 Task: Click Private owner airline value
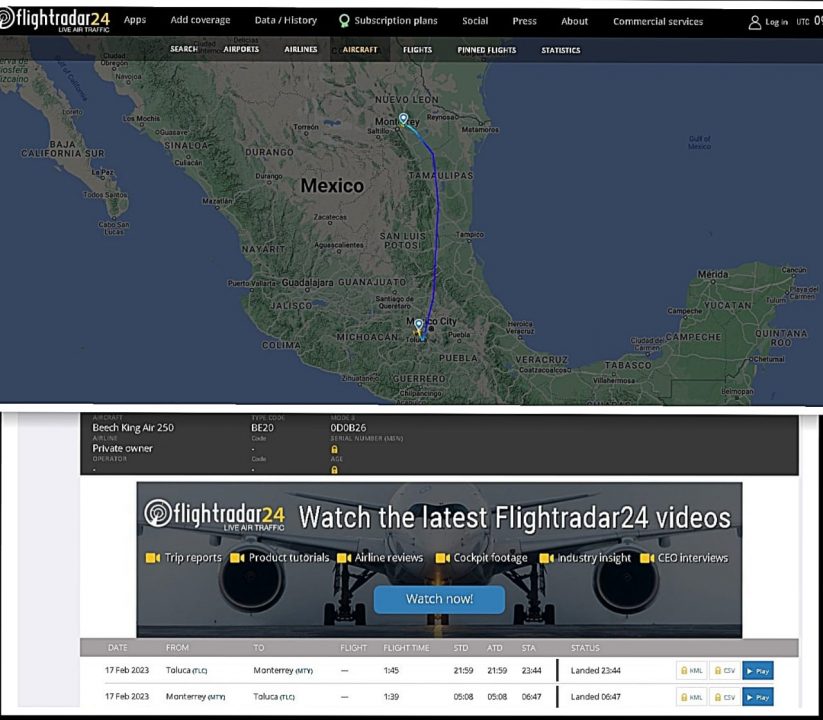click(122, 448)
